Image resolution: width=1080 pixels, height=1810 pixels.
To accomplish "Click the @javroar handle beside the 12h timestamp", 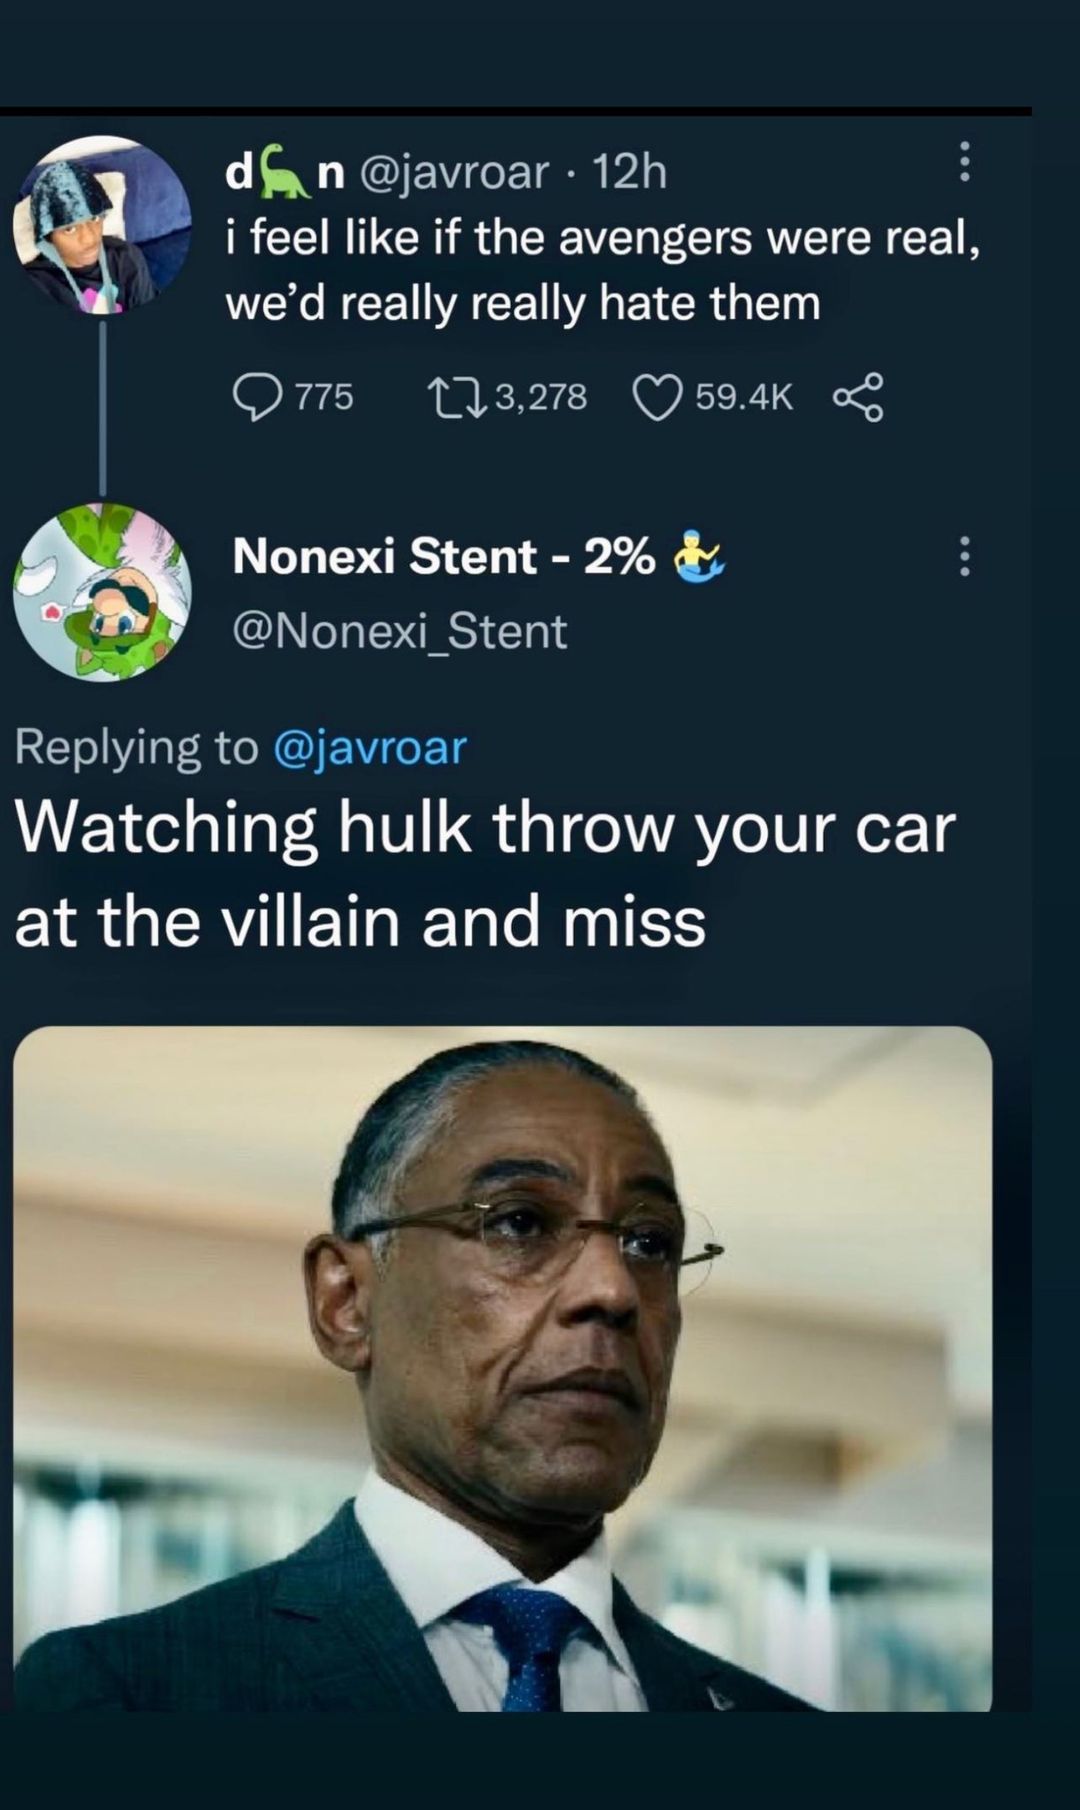I will click(453, 172).
